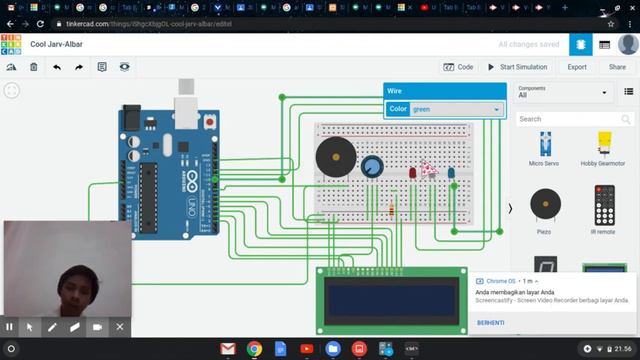Click BERHENTI to stop screen sharing
This screenshot has width=640, height=360.
click(x=490, y=323)
